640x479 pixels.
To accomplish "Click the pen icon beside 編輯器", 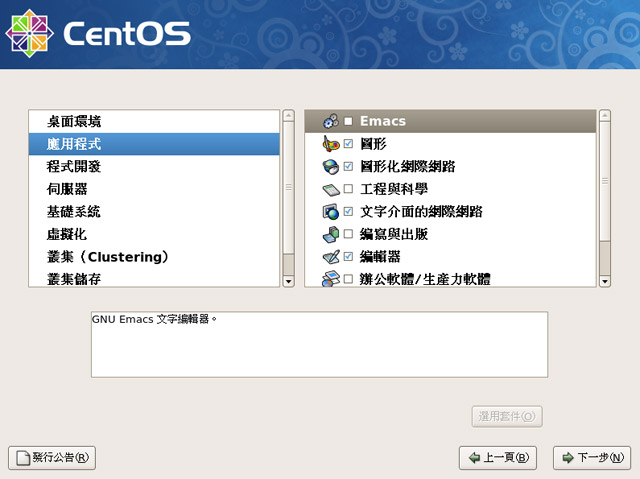I will (331, 257).
